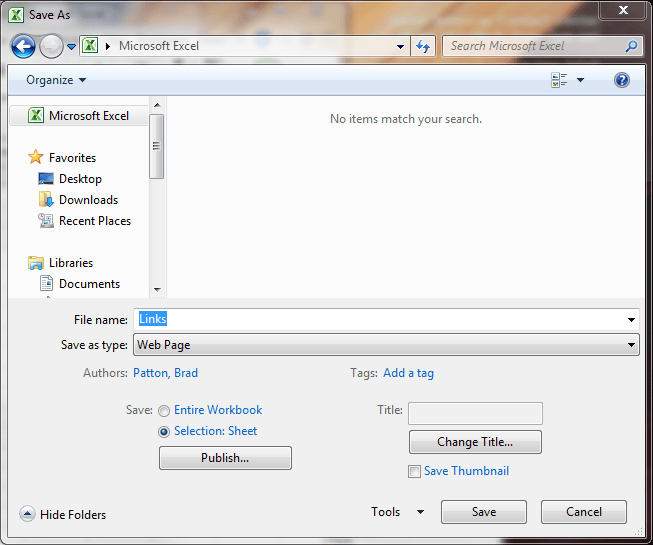Click the Change Title... button
Image resolution: width=653 pixels, height=545 pixels.
[x=475, y=442]
